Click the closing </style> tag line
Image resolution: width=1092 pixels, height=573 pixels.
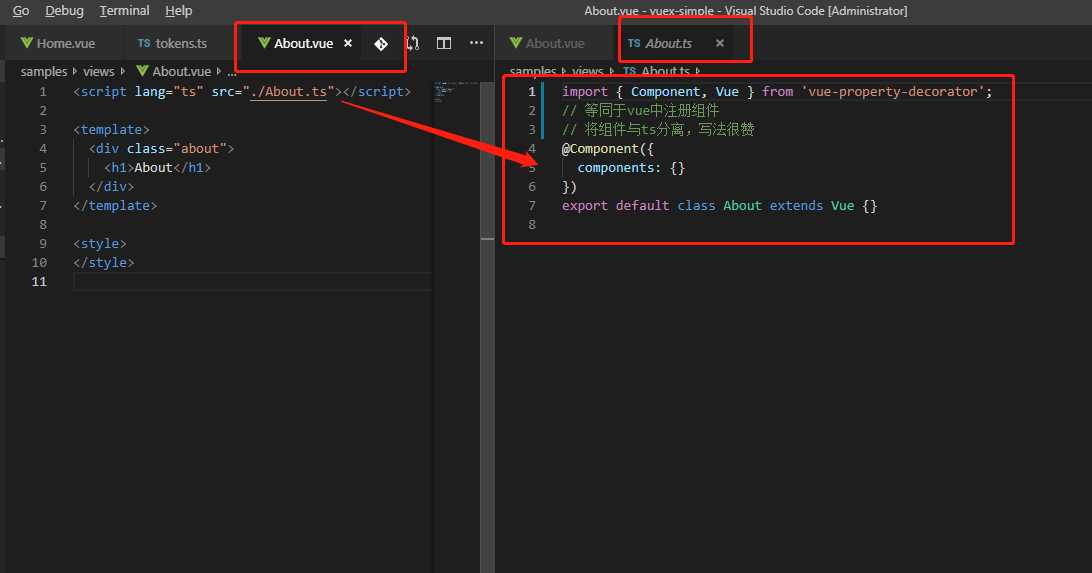pos(104,262)
